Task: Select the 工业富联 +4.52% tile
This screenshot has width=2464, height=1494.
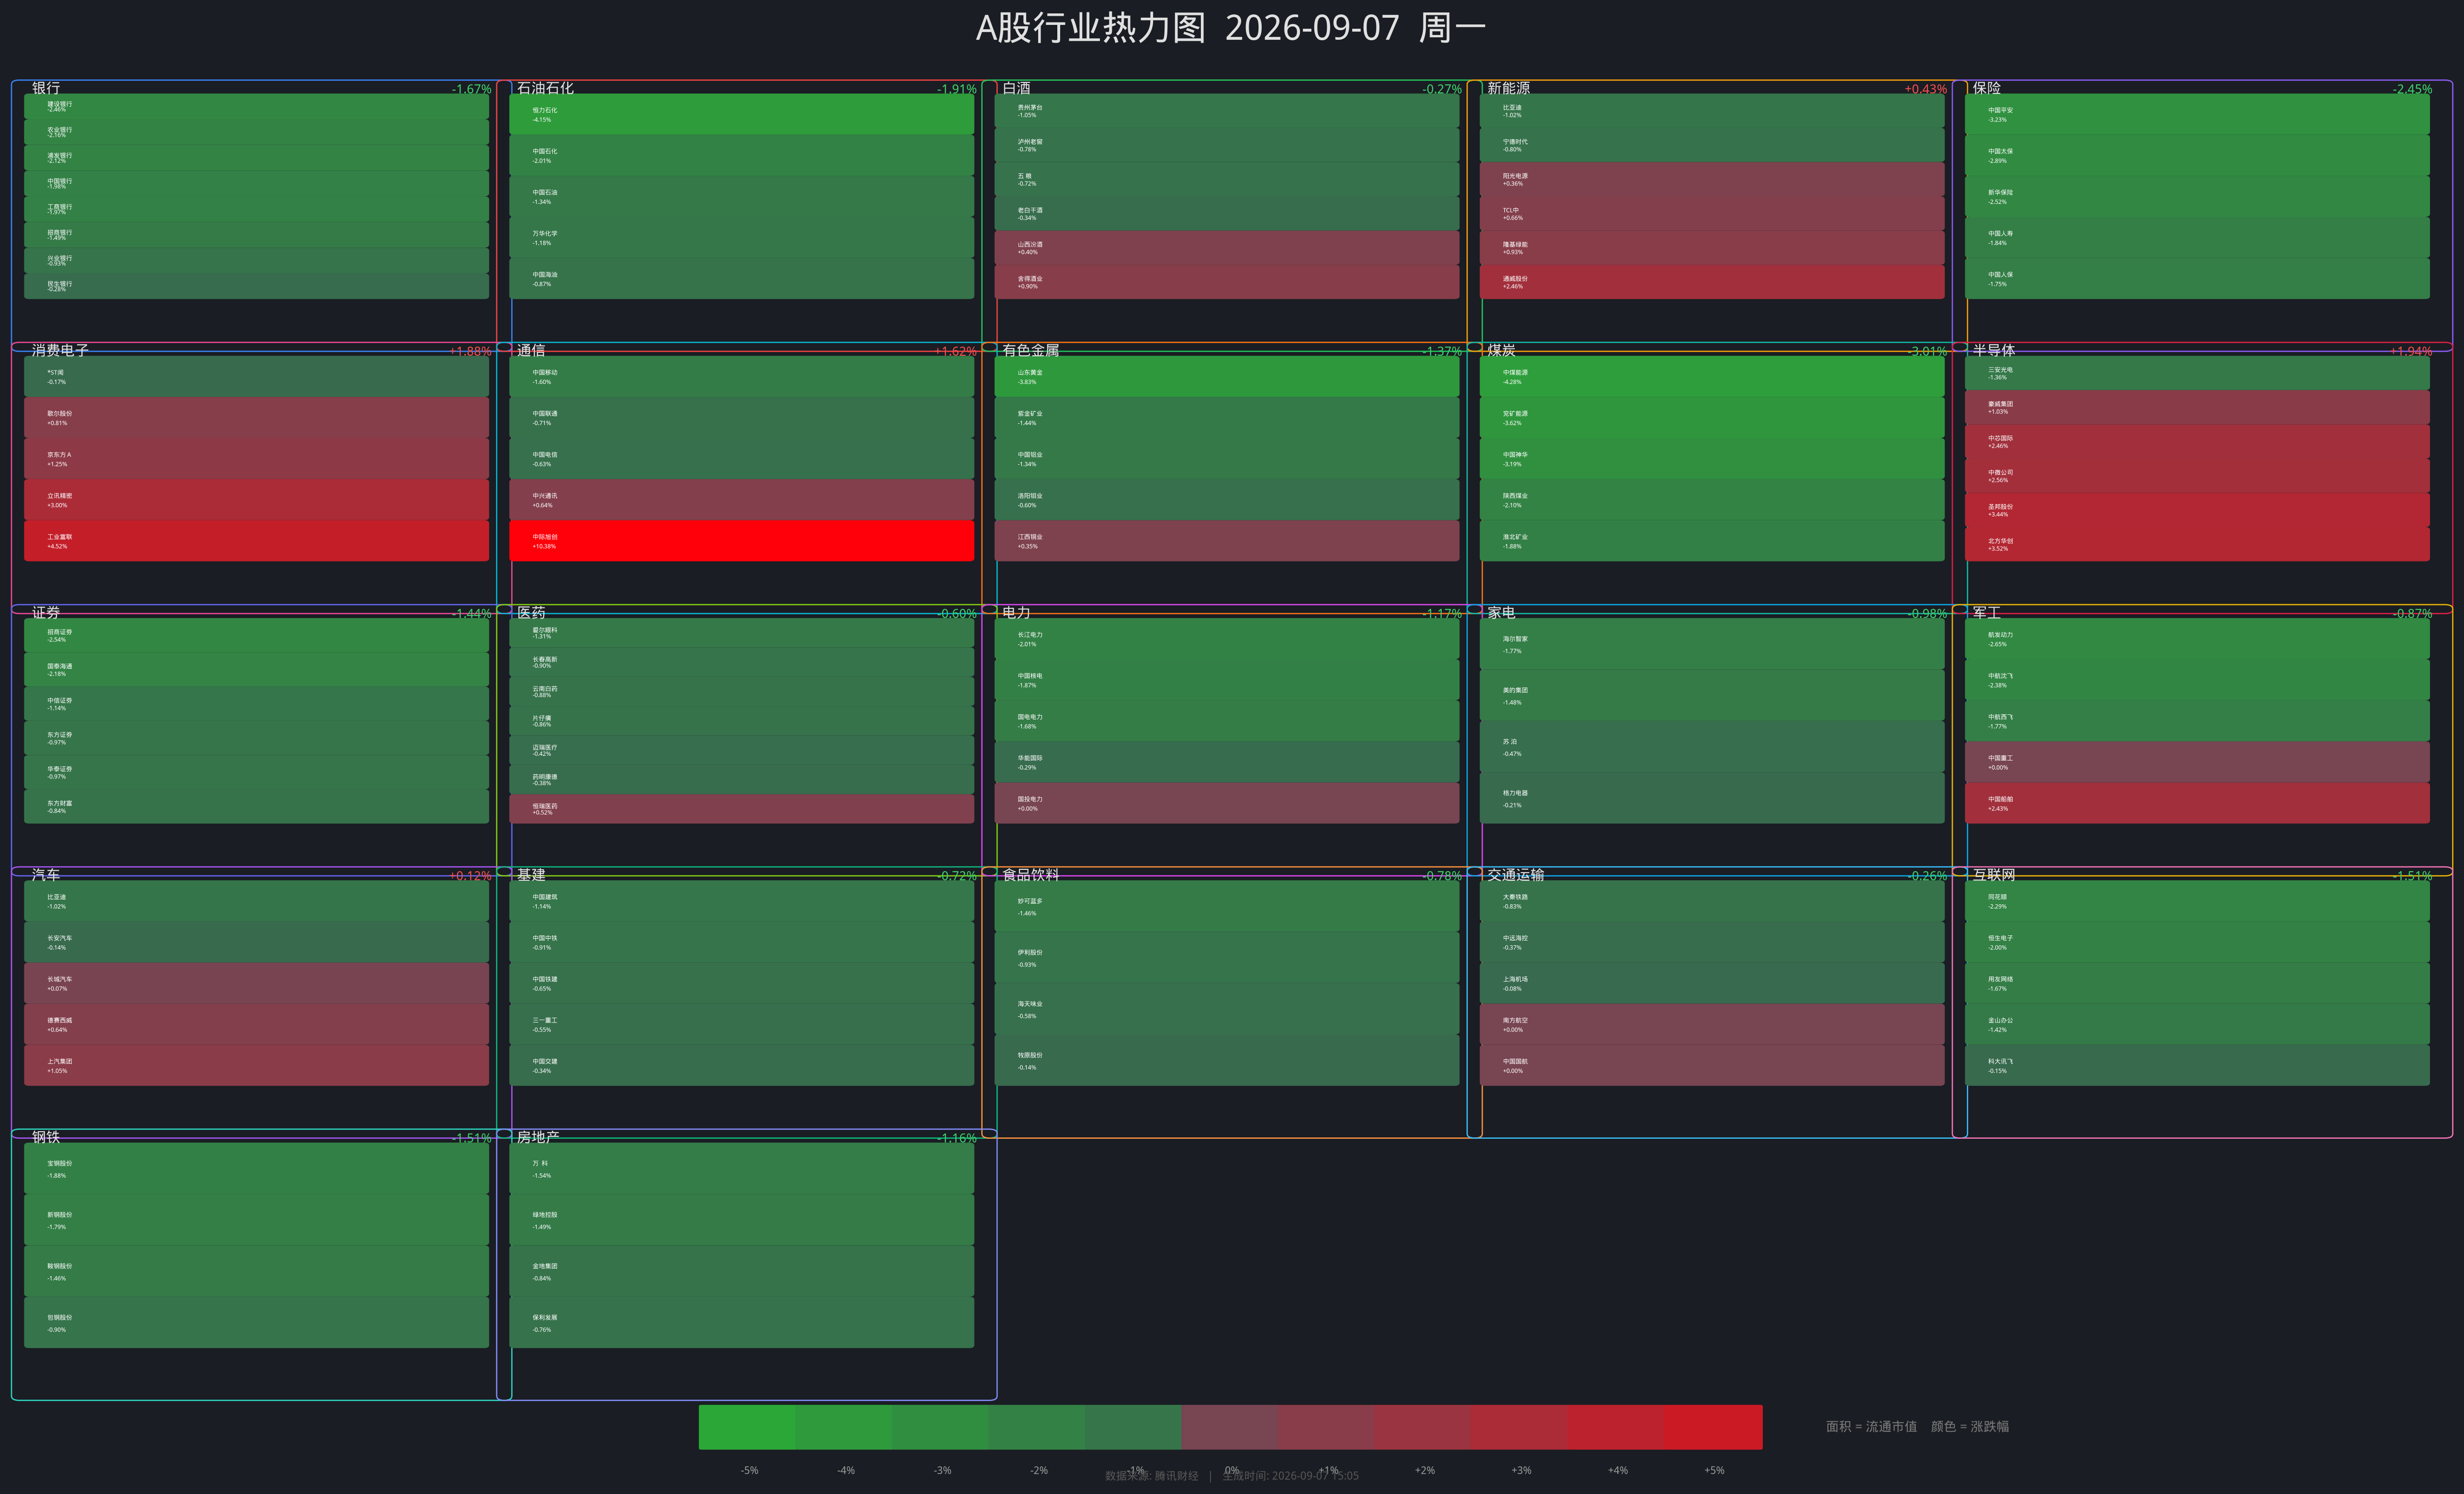Action: [256, 541]
